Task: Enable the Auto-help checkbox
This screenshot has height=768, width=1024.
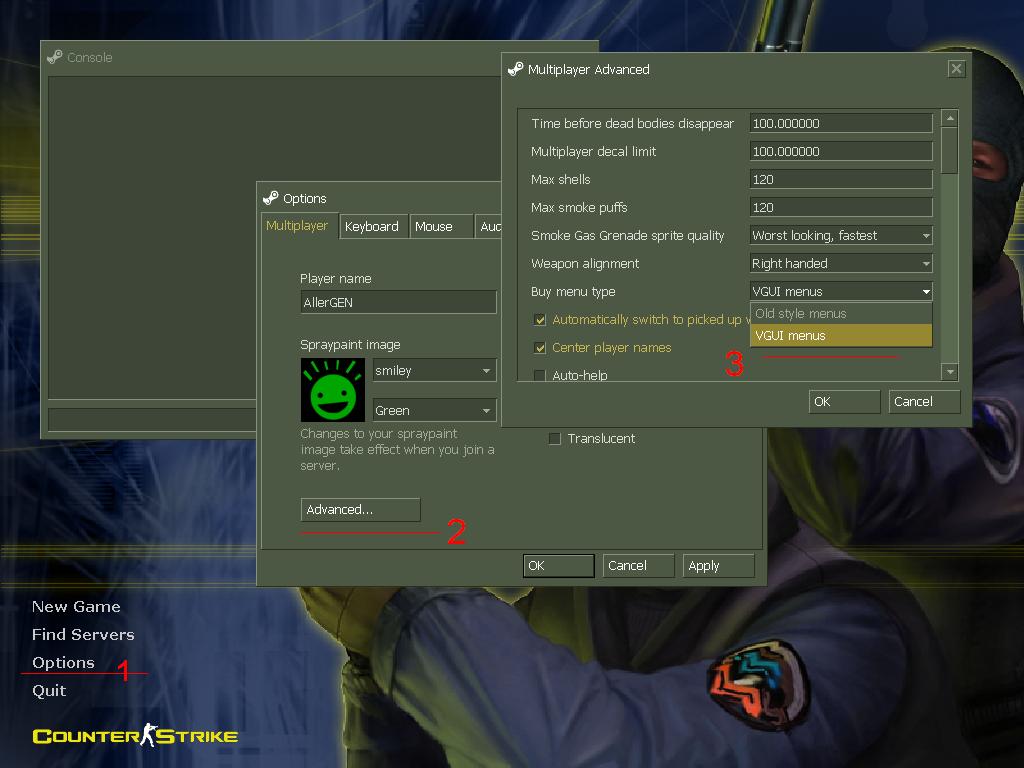Action: [x=540, y=376]
